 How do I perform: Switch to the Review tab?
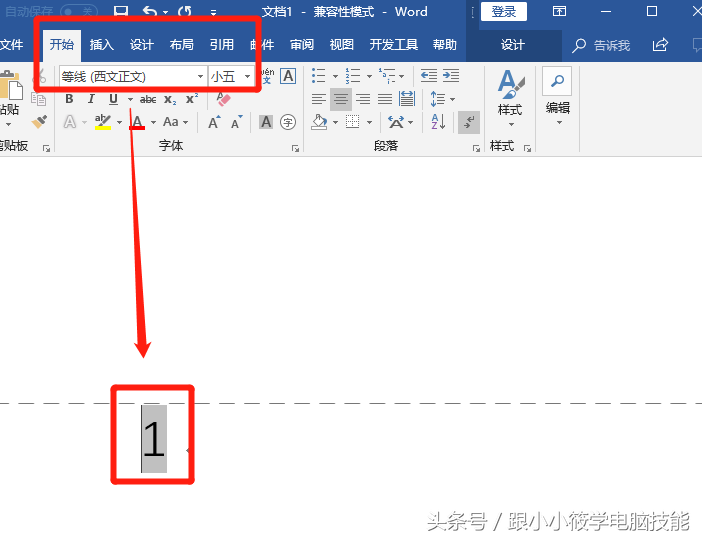[x=302, y=45]
